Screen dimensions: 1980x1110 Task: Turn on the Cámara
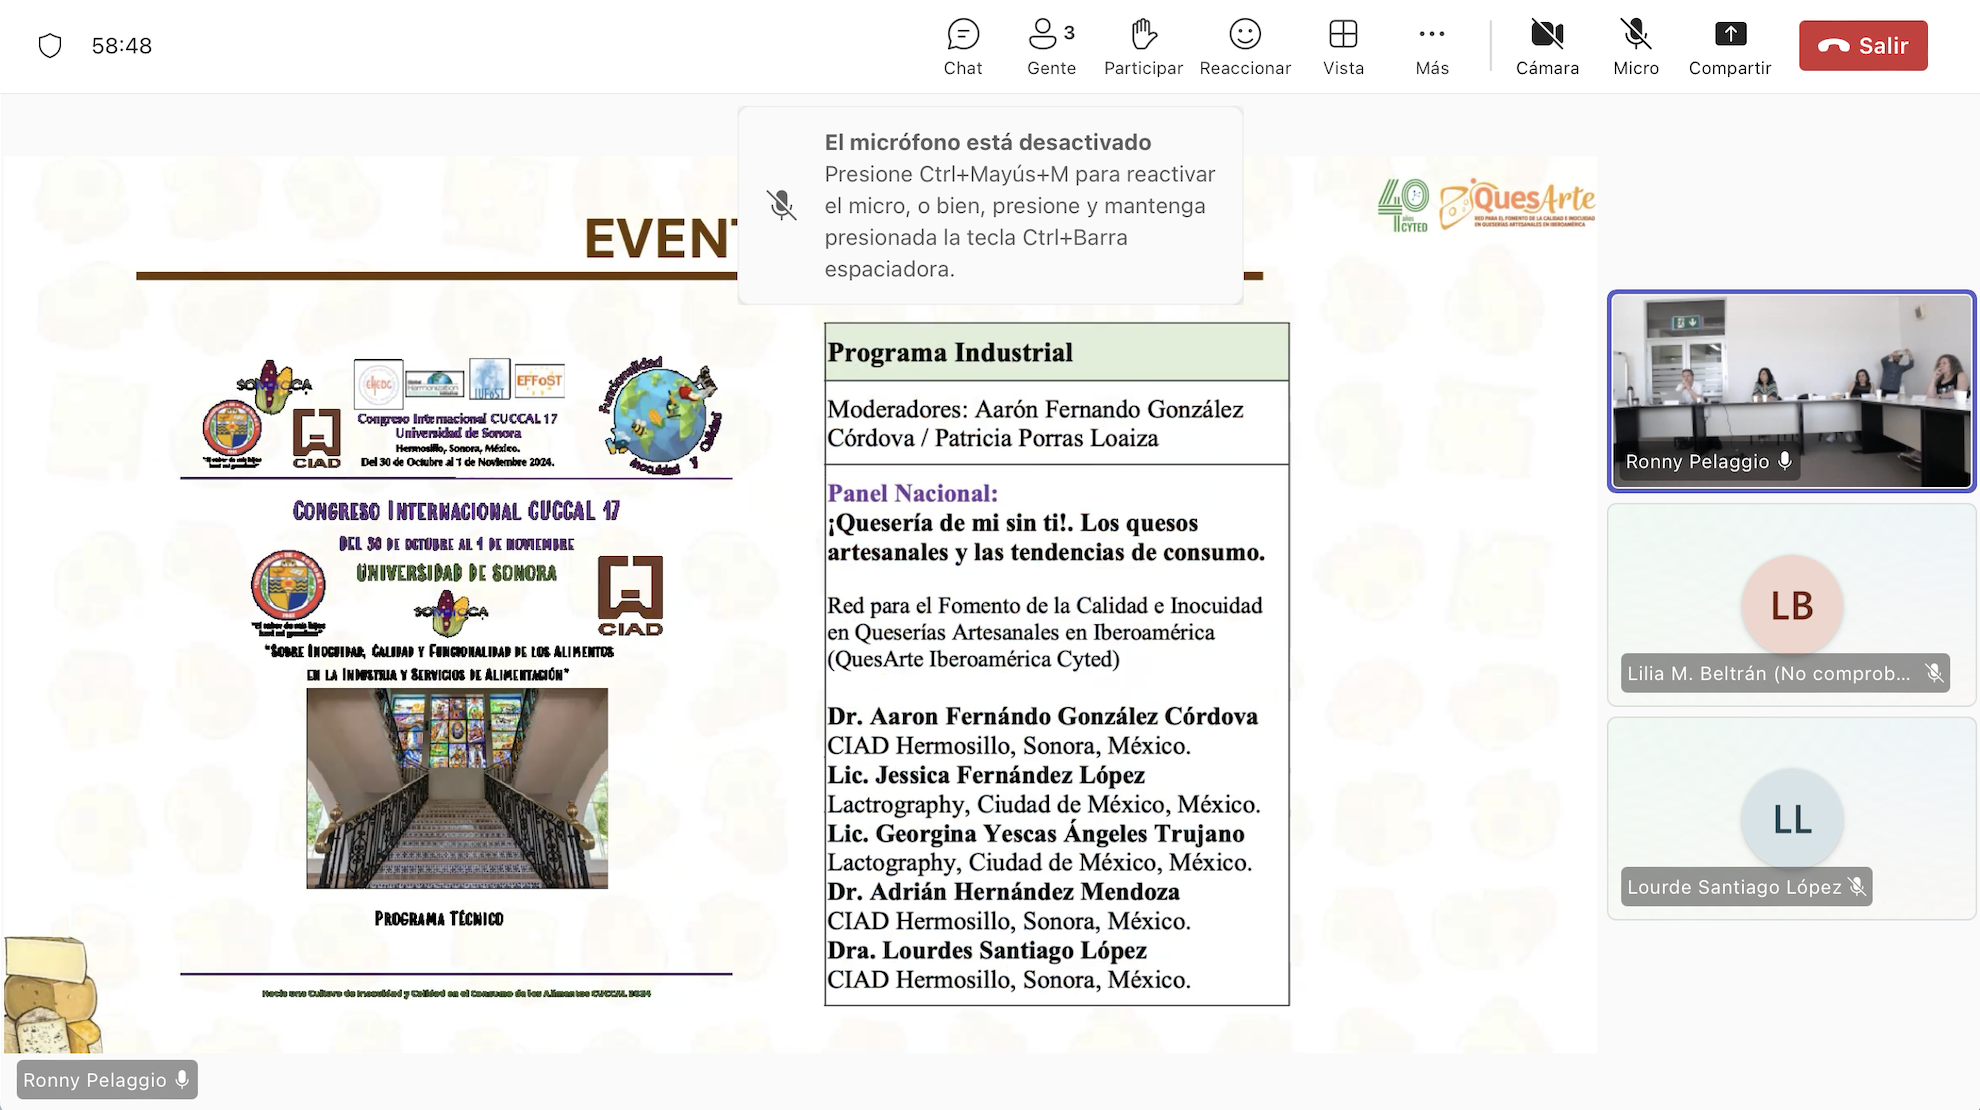point(1547,45)
